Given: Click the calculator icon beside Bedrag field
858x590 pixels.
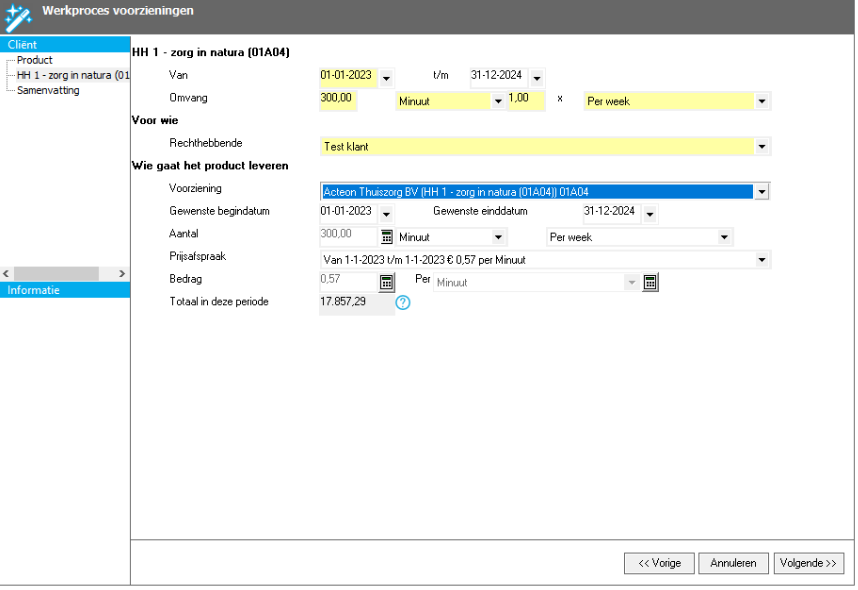Looking at the screenshot, I should (387, 282).
